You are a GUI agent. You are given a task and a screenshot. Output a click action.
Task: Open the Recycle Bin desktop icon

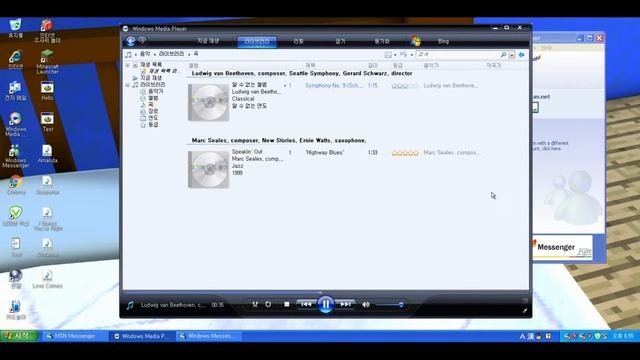16,28
